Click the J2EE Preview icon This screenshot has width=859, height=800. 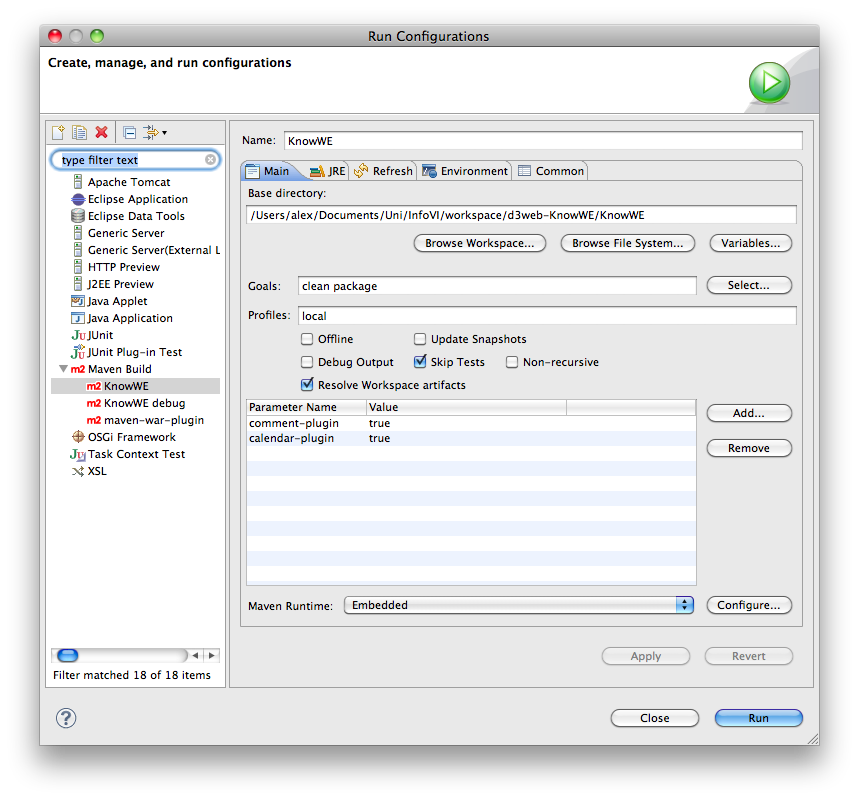[x=78, y=284]
